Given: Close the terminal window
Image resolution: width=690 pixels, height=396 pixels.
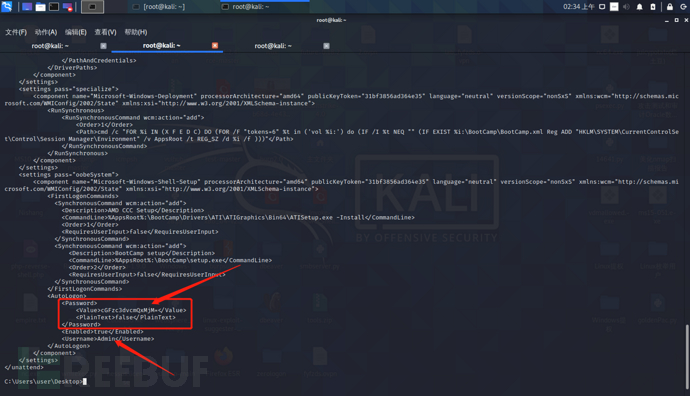Looking at the screenshot, I should click(686, 20).
